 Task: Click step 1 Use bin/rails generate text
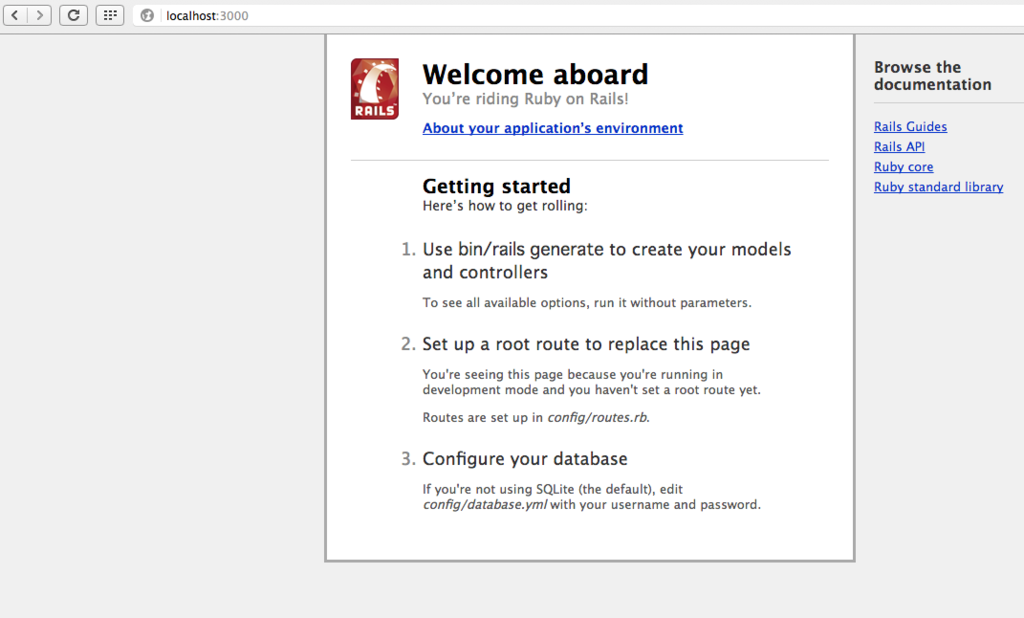click(607, 261)
